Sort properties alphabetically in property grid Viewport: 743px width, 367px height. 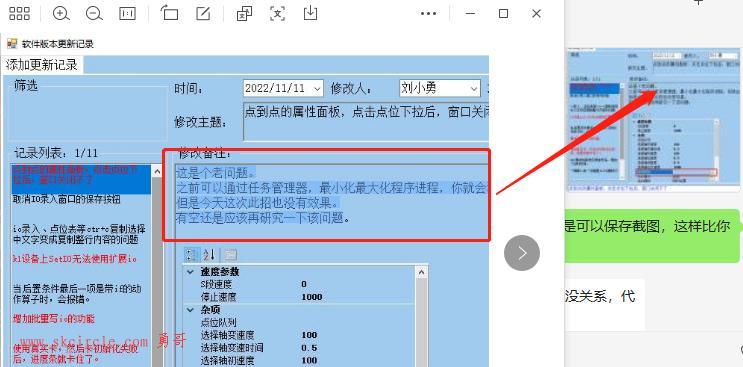coord(209,255)
